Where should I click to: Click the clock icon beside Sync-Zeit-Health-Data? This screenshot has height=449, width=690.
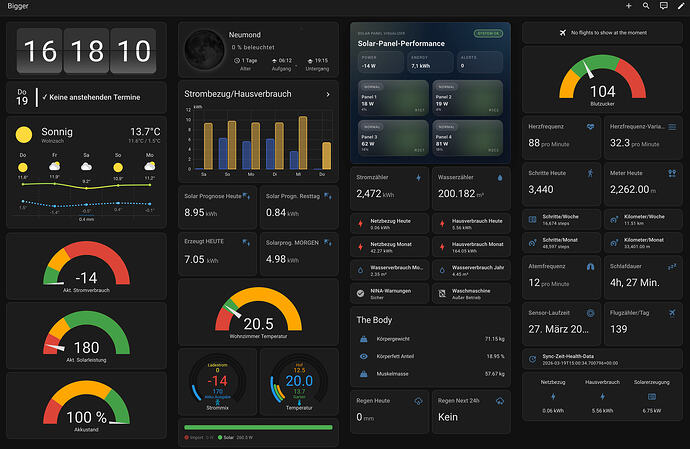(532, 359)
